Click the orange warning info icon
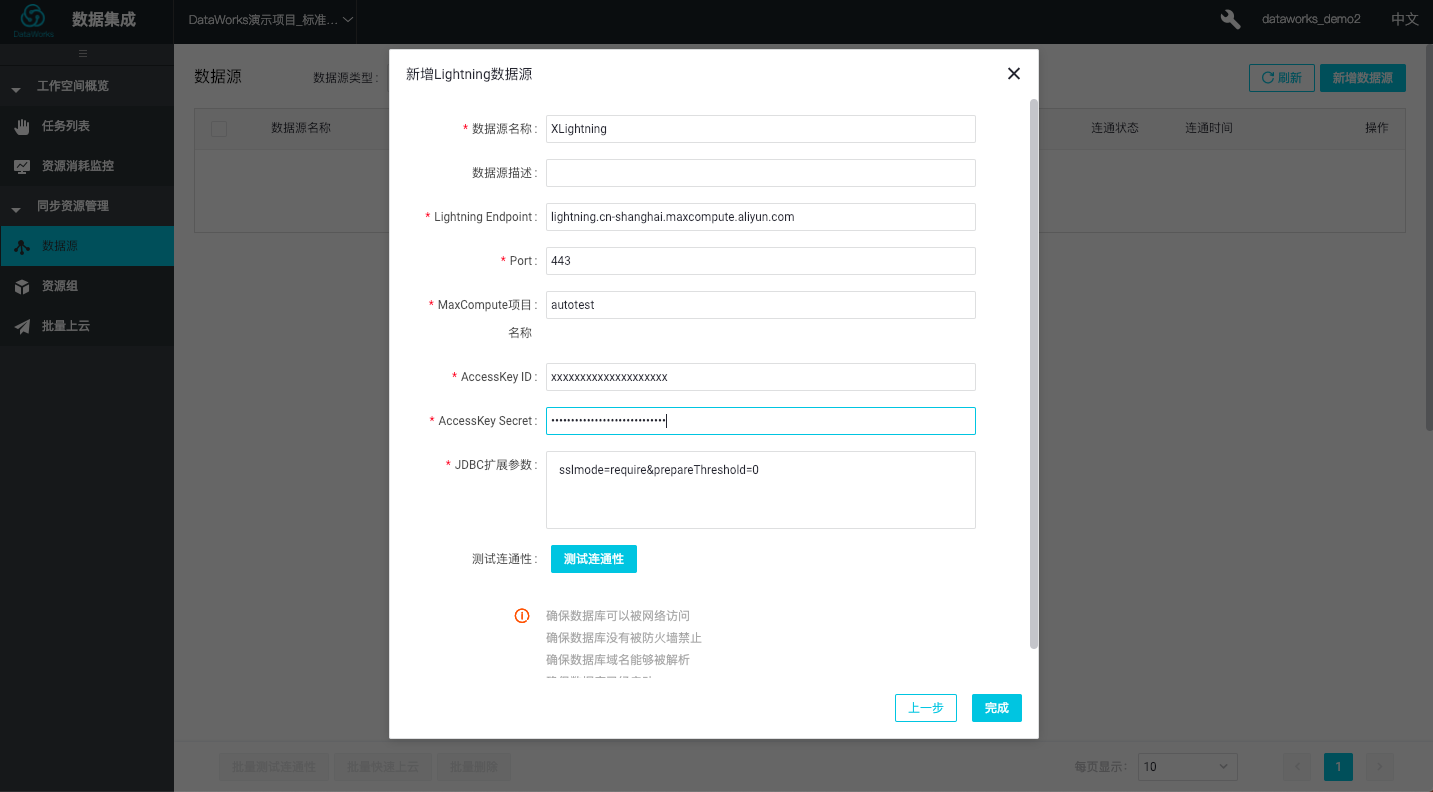The image size is (1433, 792). point(522,616)
